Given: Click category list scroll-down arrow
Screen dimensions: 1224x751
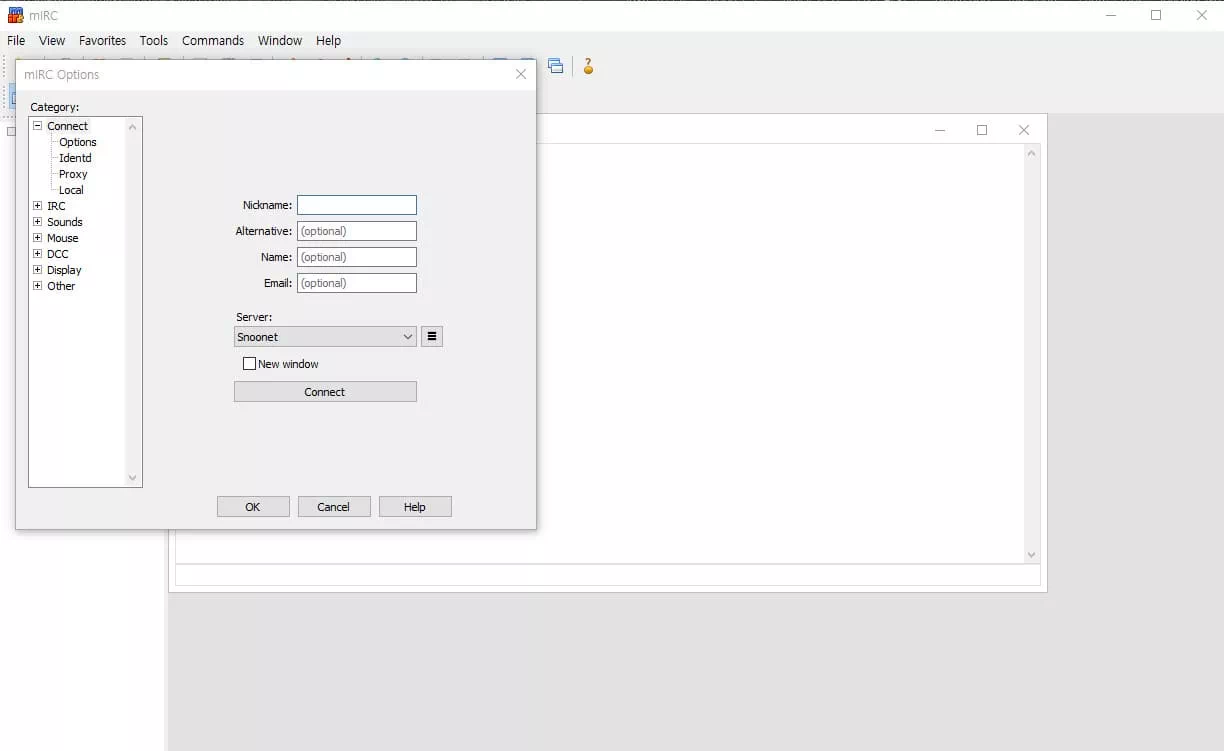Looking at the screenshot, I should tap(133, 478).
